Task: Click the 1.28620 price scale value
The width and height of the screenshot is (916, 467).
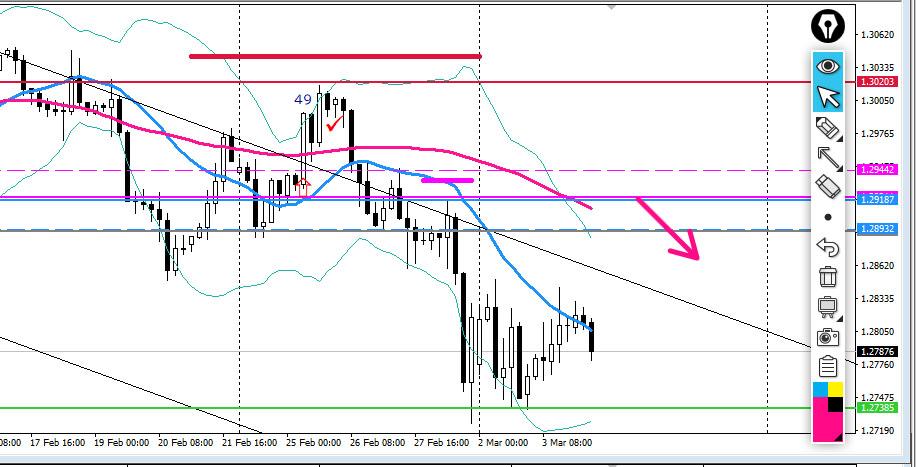Action: click(x=878, y=265)
